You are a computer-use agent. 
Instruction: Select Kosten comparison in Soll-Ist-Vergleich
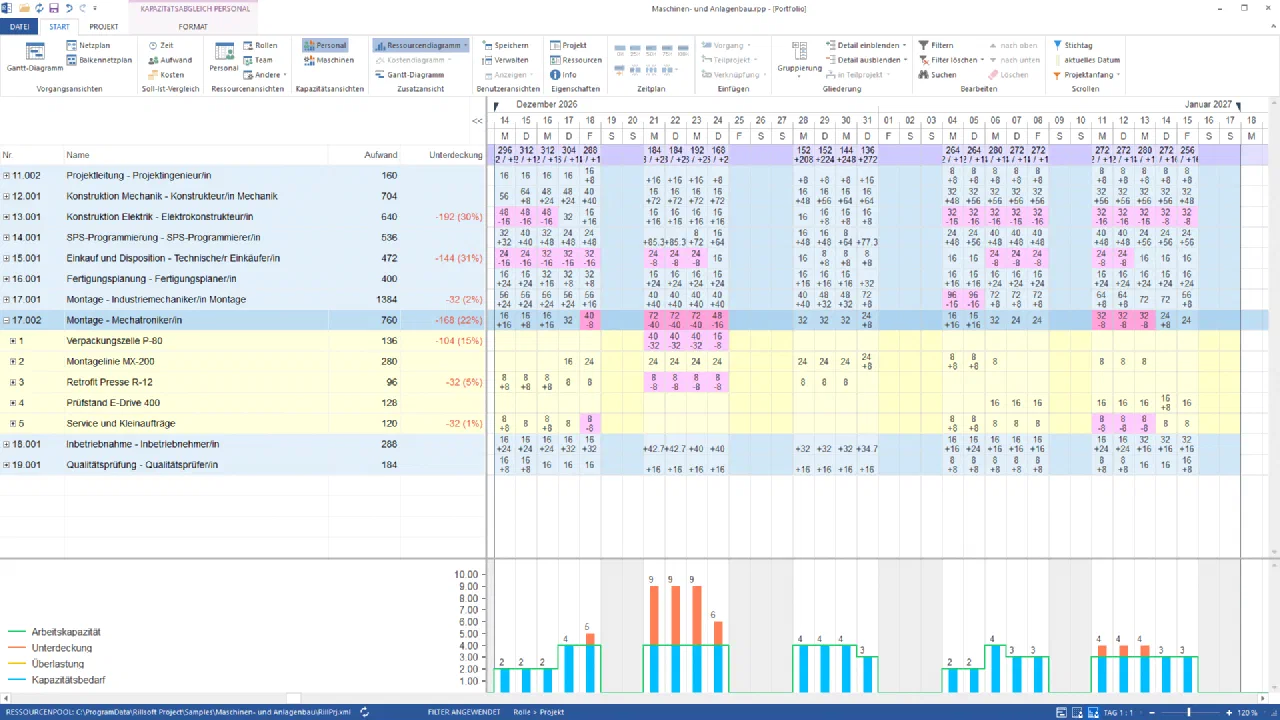tap(165, 75)
